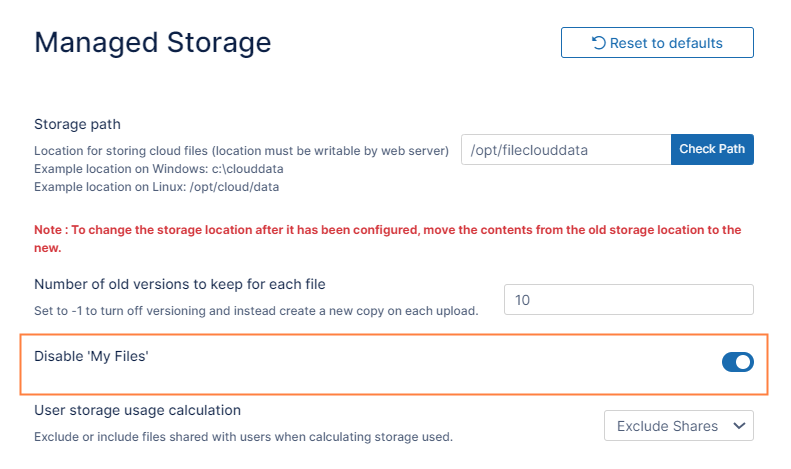Click the chevron arrow on Exclude Shares
This screenshot has width=791, height=469.
coord(739,426)
